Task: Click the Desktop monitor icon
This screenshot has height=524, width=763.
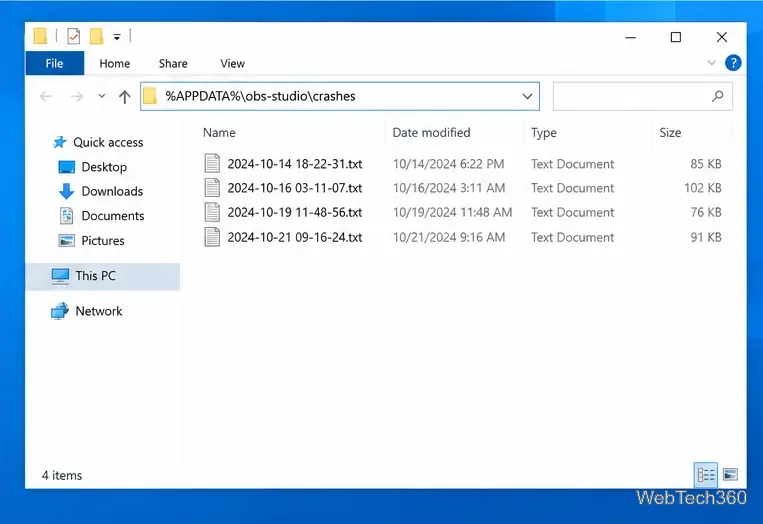Action: click(x=67, y=167)
